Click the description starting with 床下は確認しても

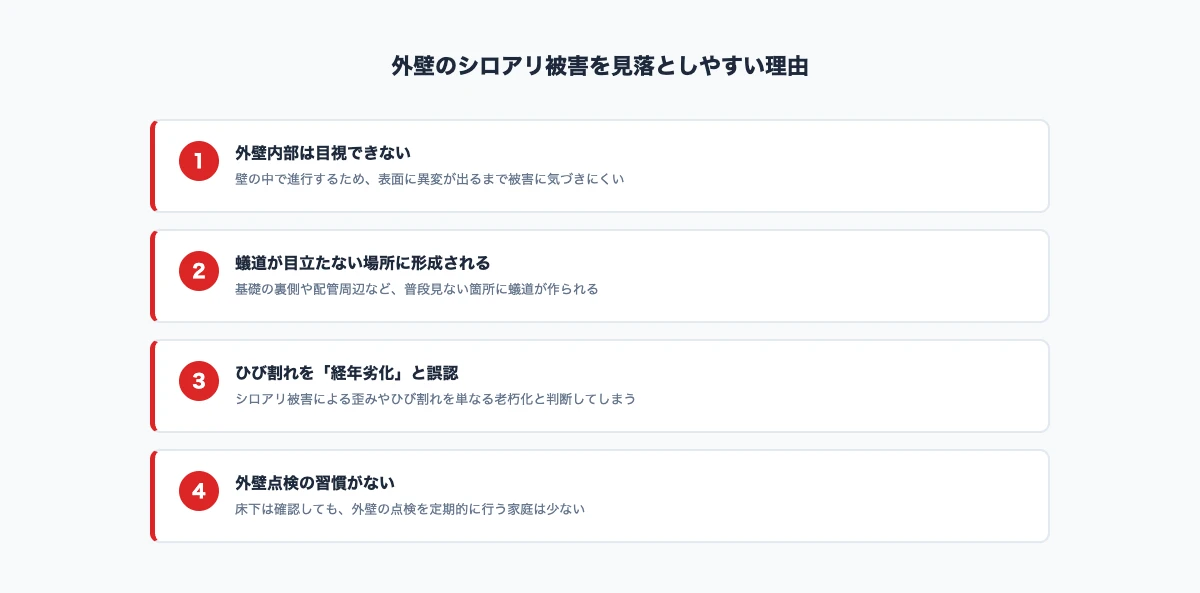pyautogui.click(x=409, y=509)
